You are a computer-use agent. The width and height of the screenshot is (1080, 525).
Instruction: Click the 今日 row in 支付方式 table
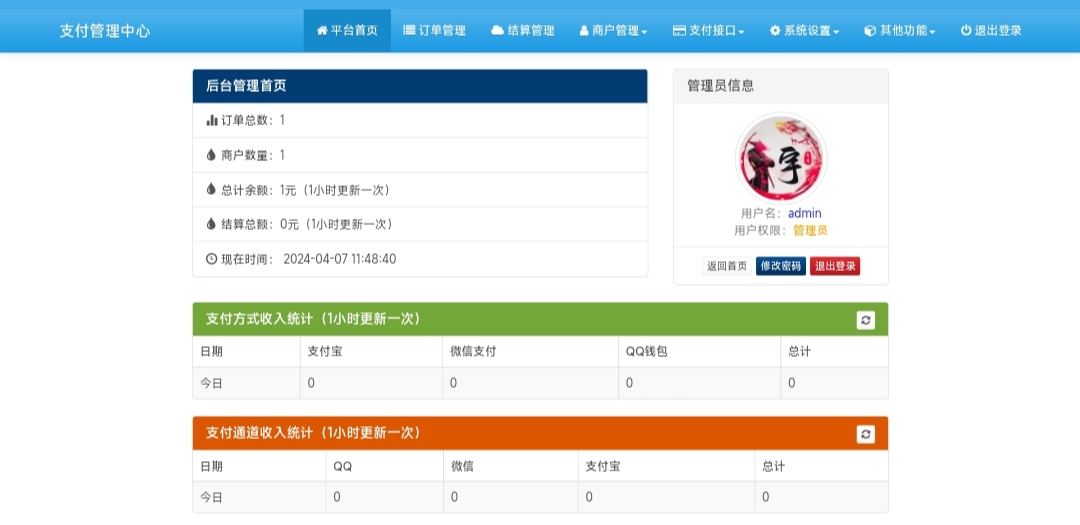coord(541,383)
